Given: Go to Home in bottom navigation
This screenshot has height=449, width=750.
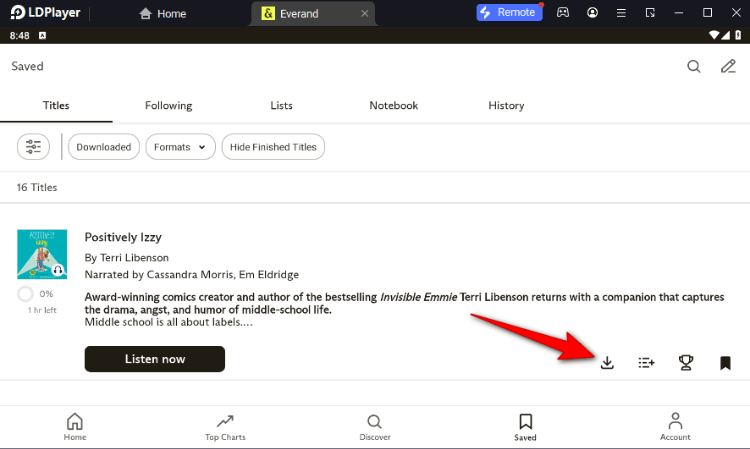Looking at the screenshot, I should pos(75,427).
